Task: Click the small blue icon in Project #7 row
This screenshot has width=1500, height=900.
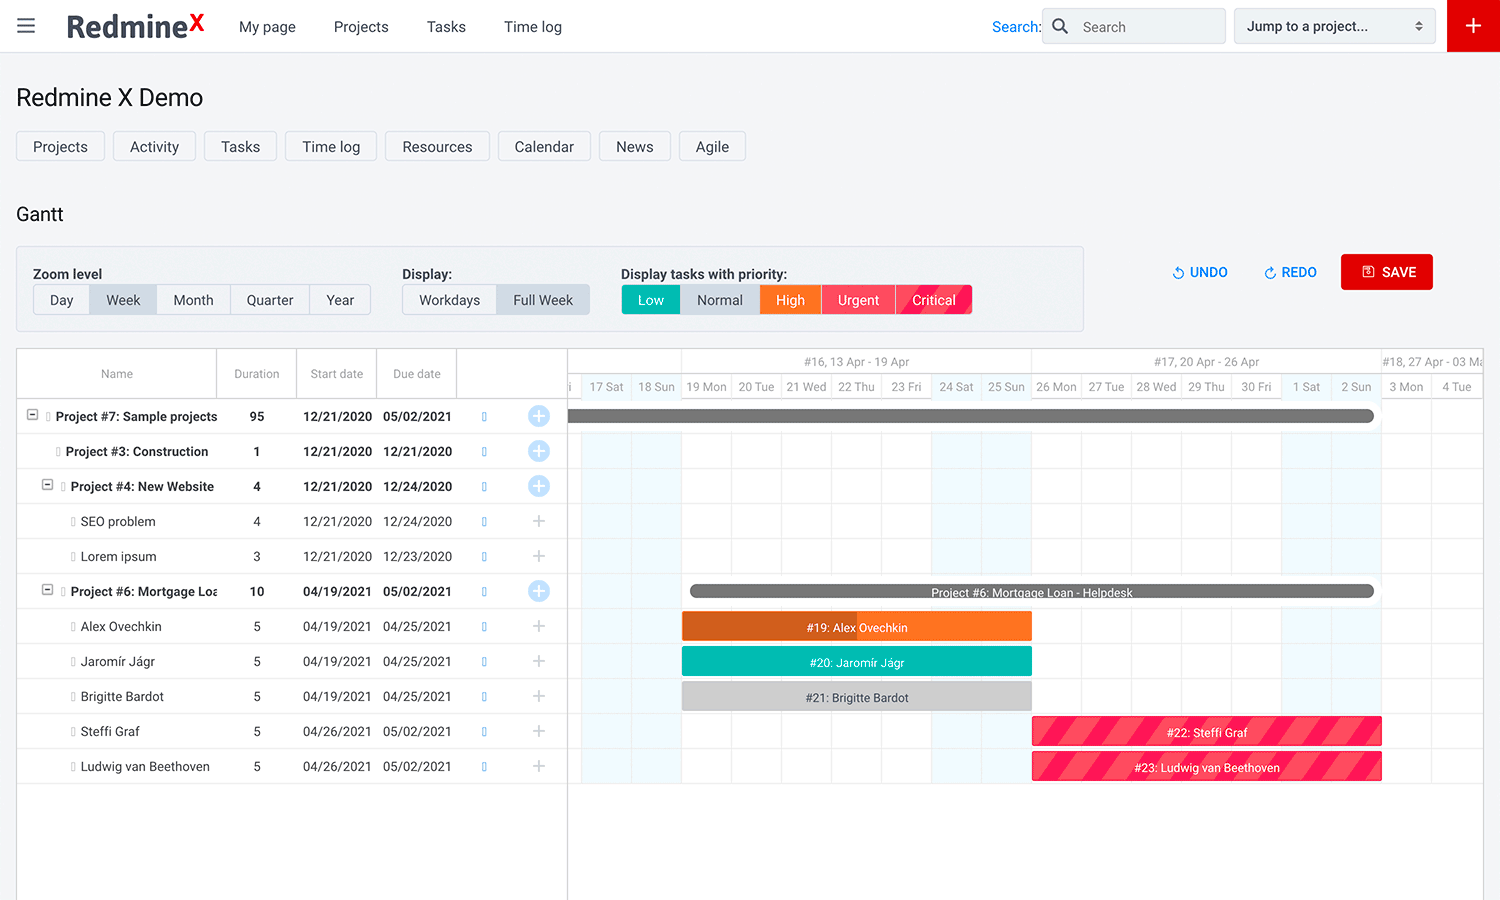Action: click(x=484, y=417)
